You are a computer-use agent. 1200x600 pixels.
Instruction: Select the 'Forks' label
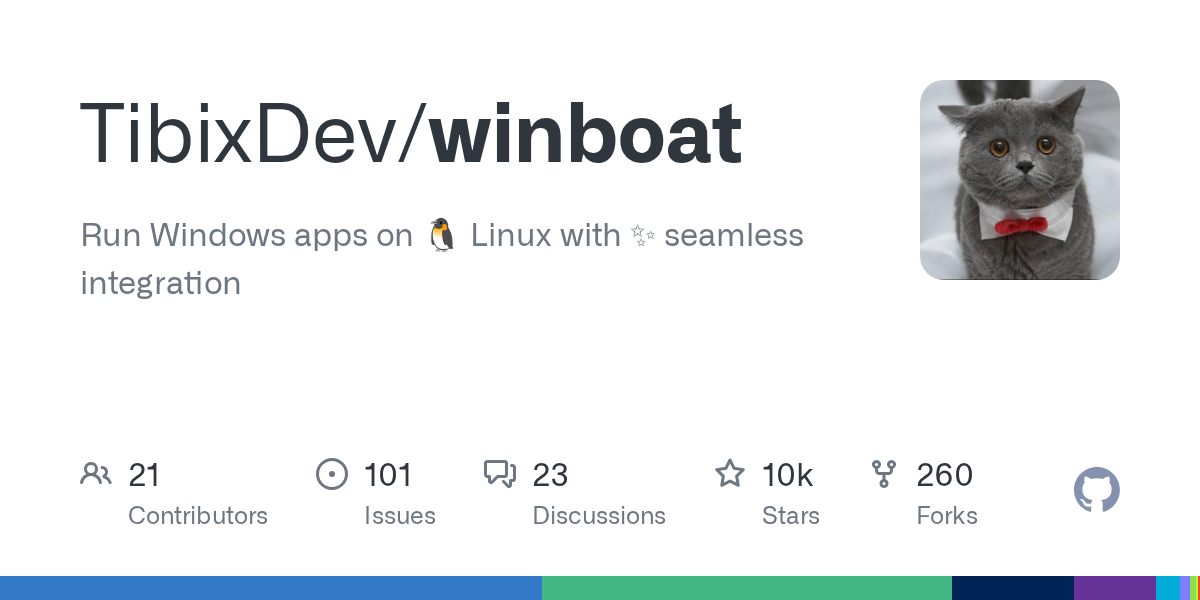[x=946, y=516]
